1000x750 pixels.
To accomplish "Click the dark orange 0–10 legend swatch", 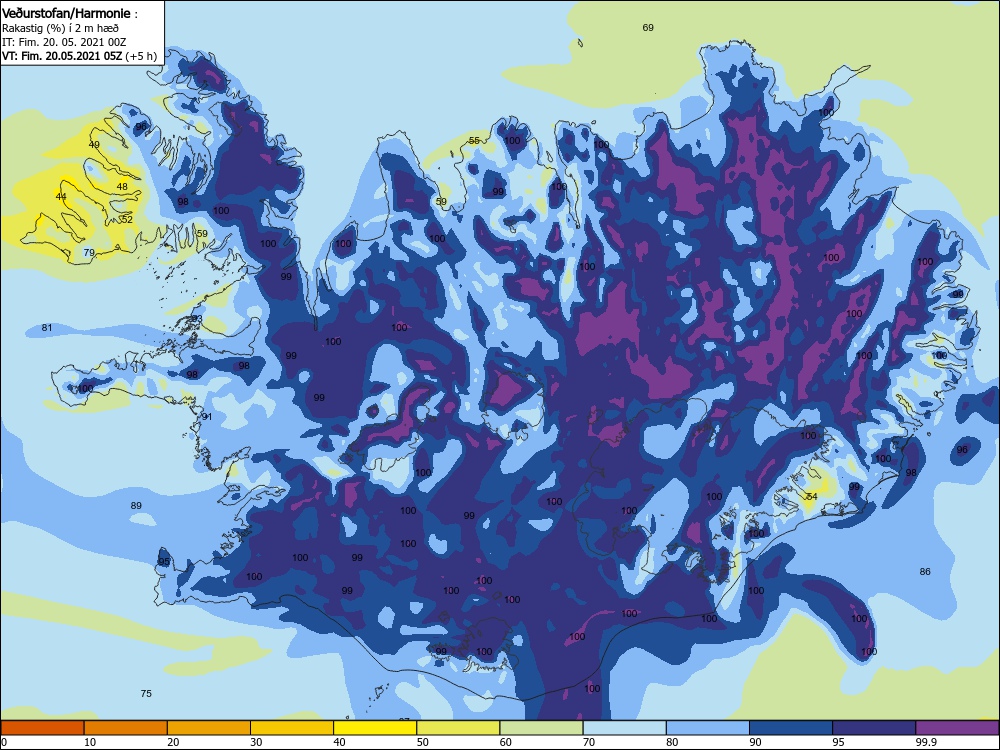I will click(x=42, y=728).
